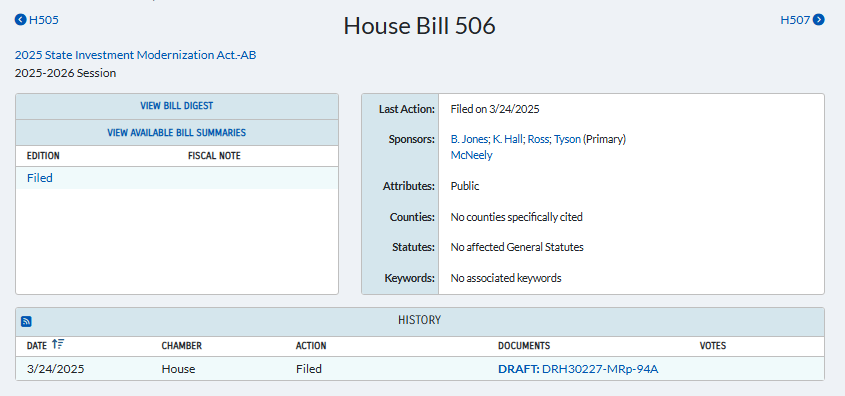
Task: Open draft document DRH30227-MRp-94A
Action: pos(600,370)
